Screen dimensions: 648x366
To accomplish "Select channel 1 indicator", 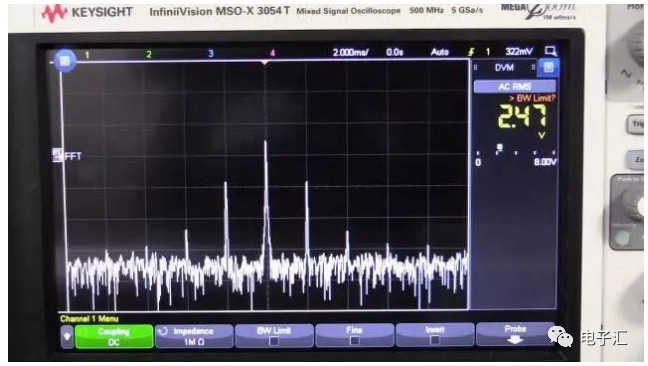I will (x=87, y=55).
